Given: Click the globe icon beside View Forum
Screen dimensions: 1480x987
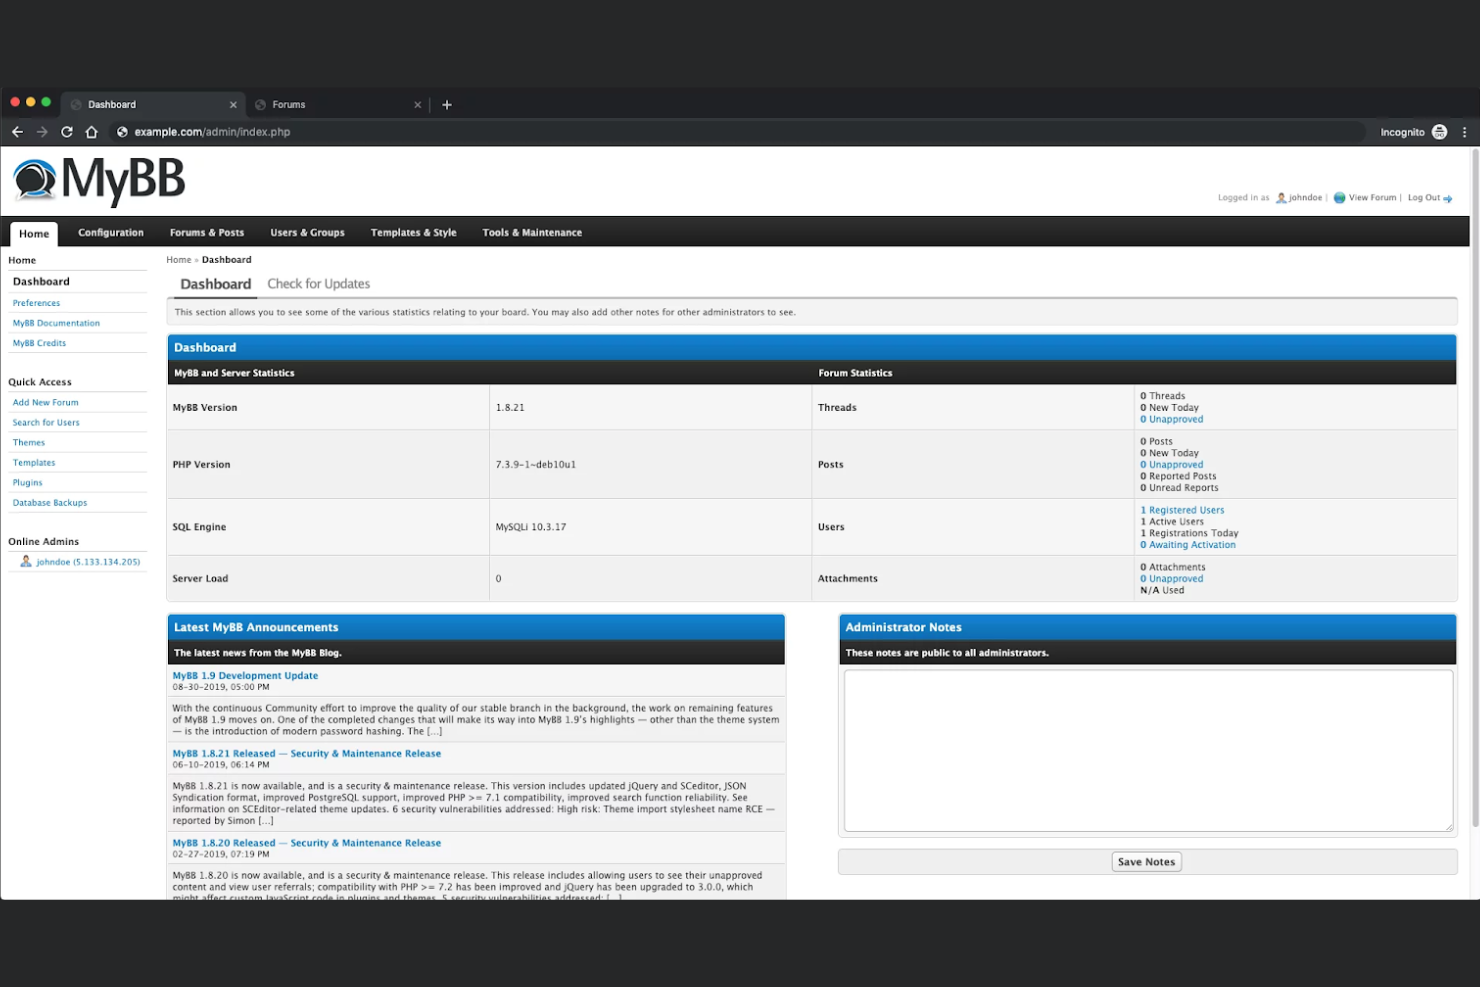Looking at the screenshot, I should click(x=1339, y=197).
